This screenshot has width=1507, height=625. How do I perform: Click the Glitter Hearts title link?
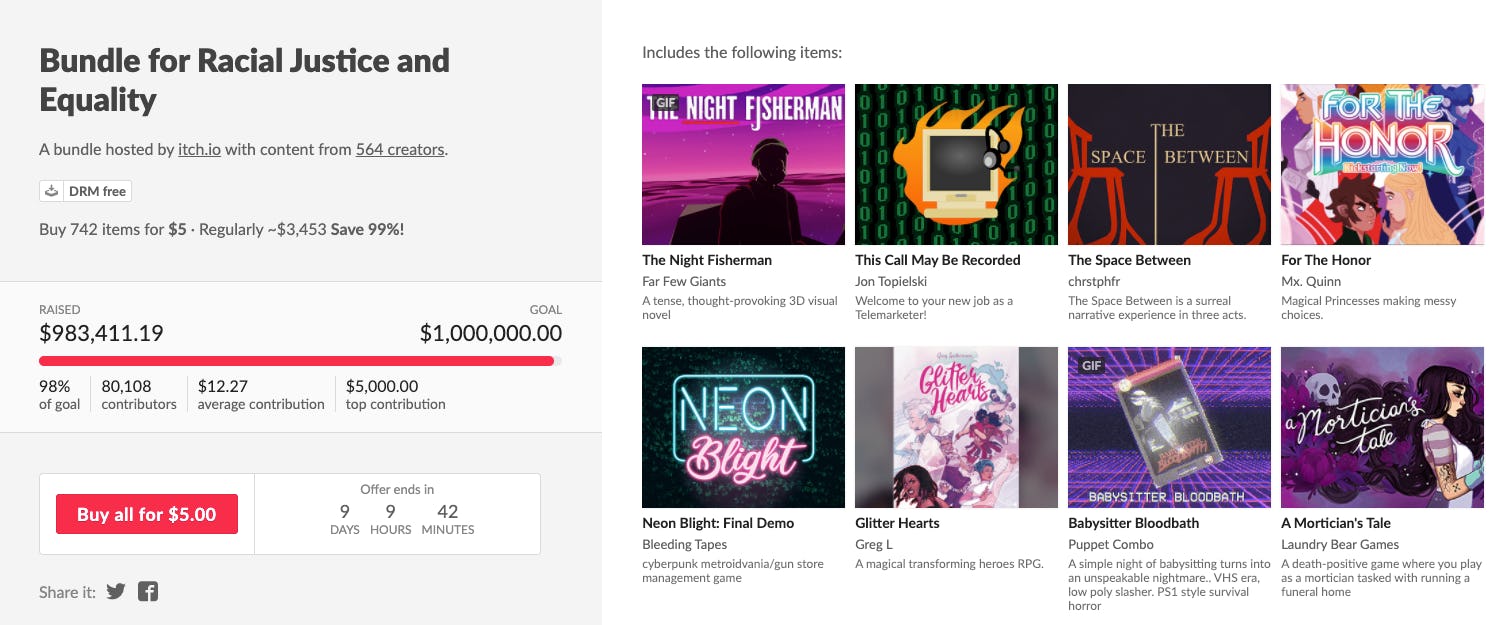tap(897, 523)
